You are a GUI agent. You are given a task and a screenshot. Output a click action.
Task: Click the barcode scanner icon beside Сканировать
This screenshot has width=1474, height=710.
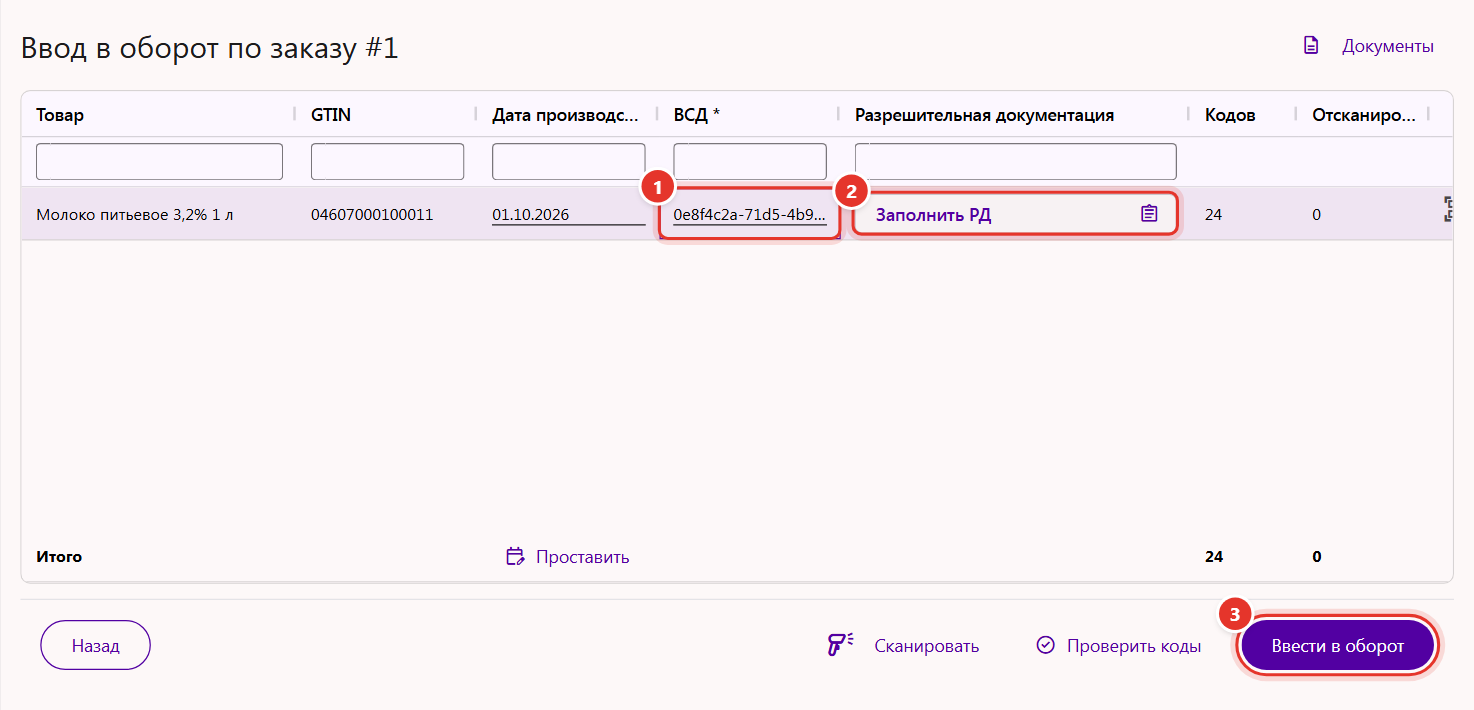click(x=839, y=646)
